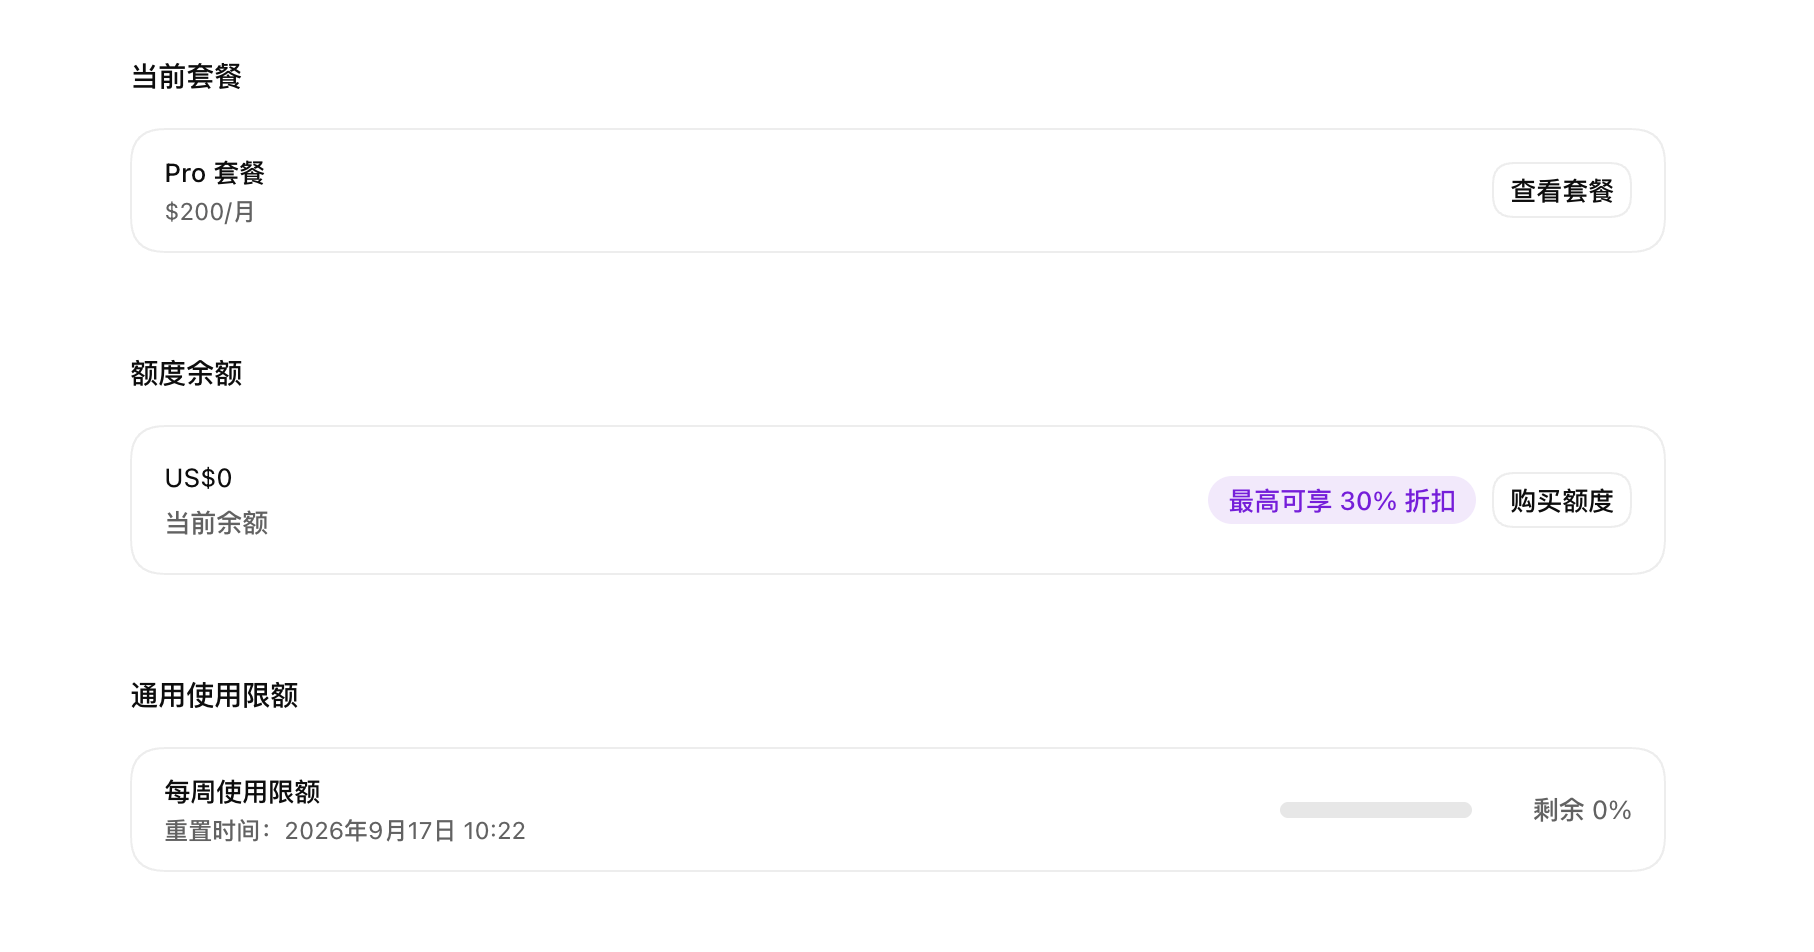This screenshot has height=952, width=1814.
Task: Click the 剩余 0% remaining text
Action: pyautogui.click(x=1582, y=810)
